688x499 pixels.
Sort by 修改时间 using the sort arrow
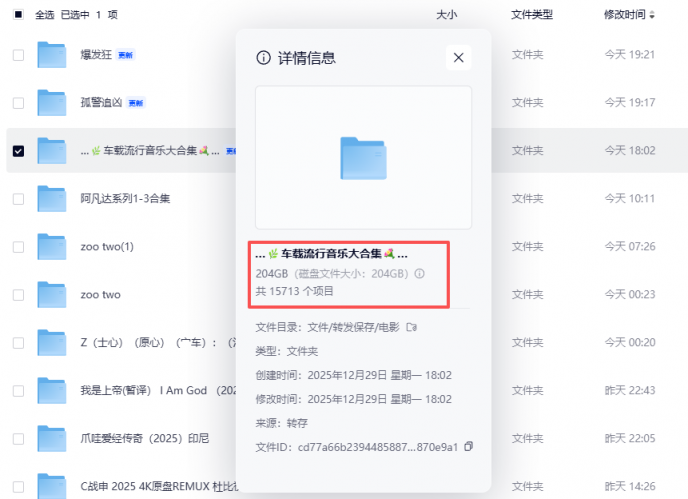tap(653, 15)
